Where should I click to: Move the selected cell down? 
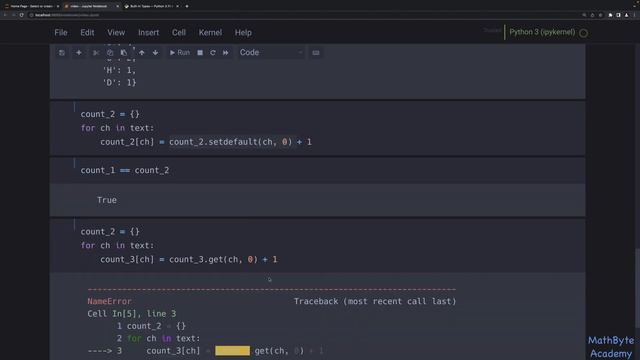pyautogui.click(x=155, y=53)
